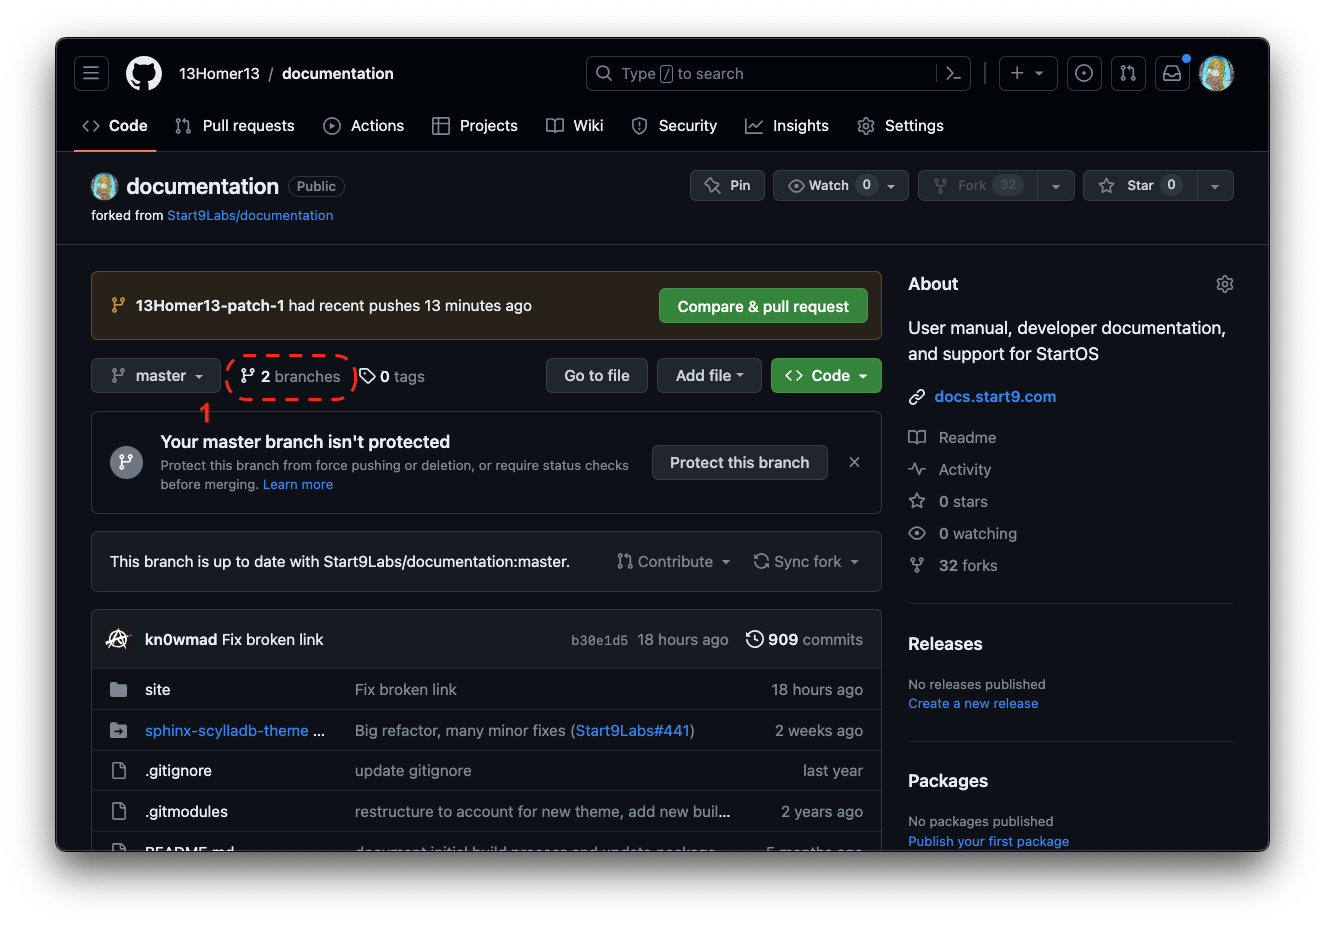
Task: Open the user profile avatar menu
Action: pyautogui.click(x=1216, y=73)
